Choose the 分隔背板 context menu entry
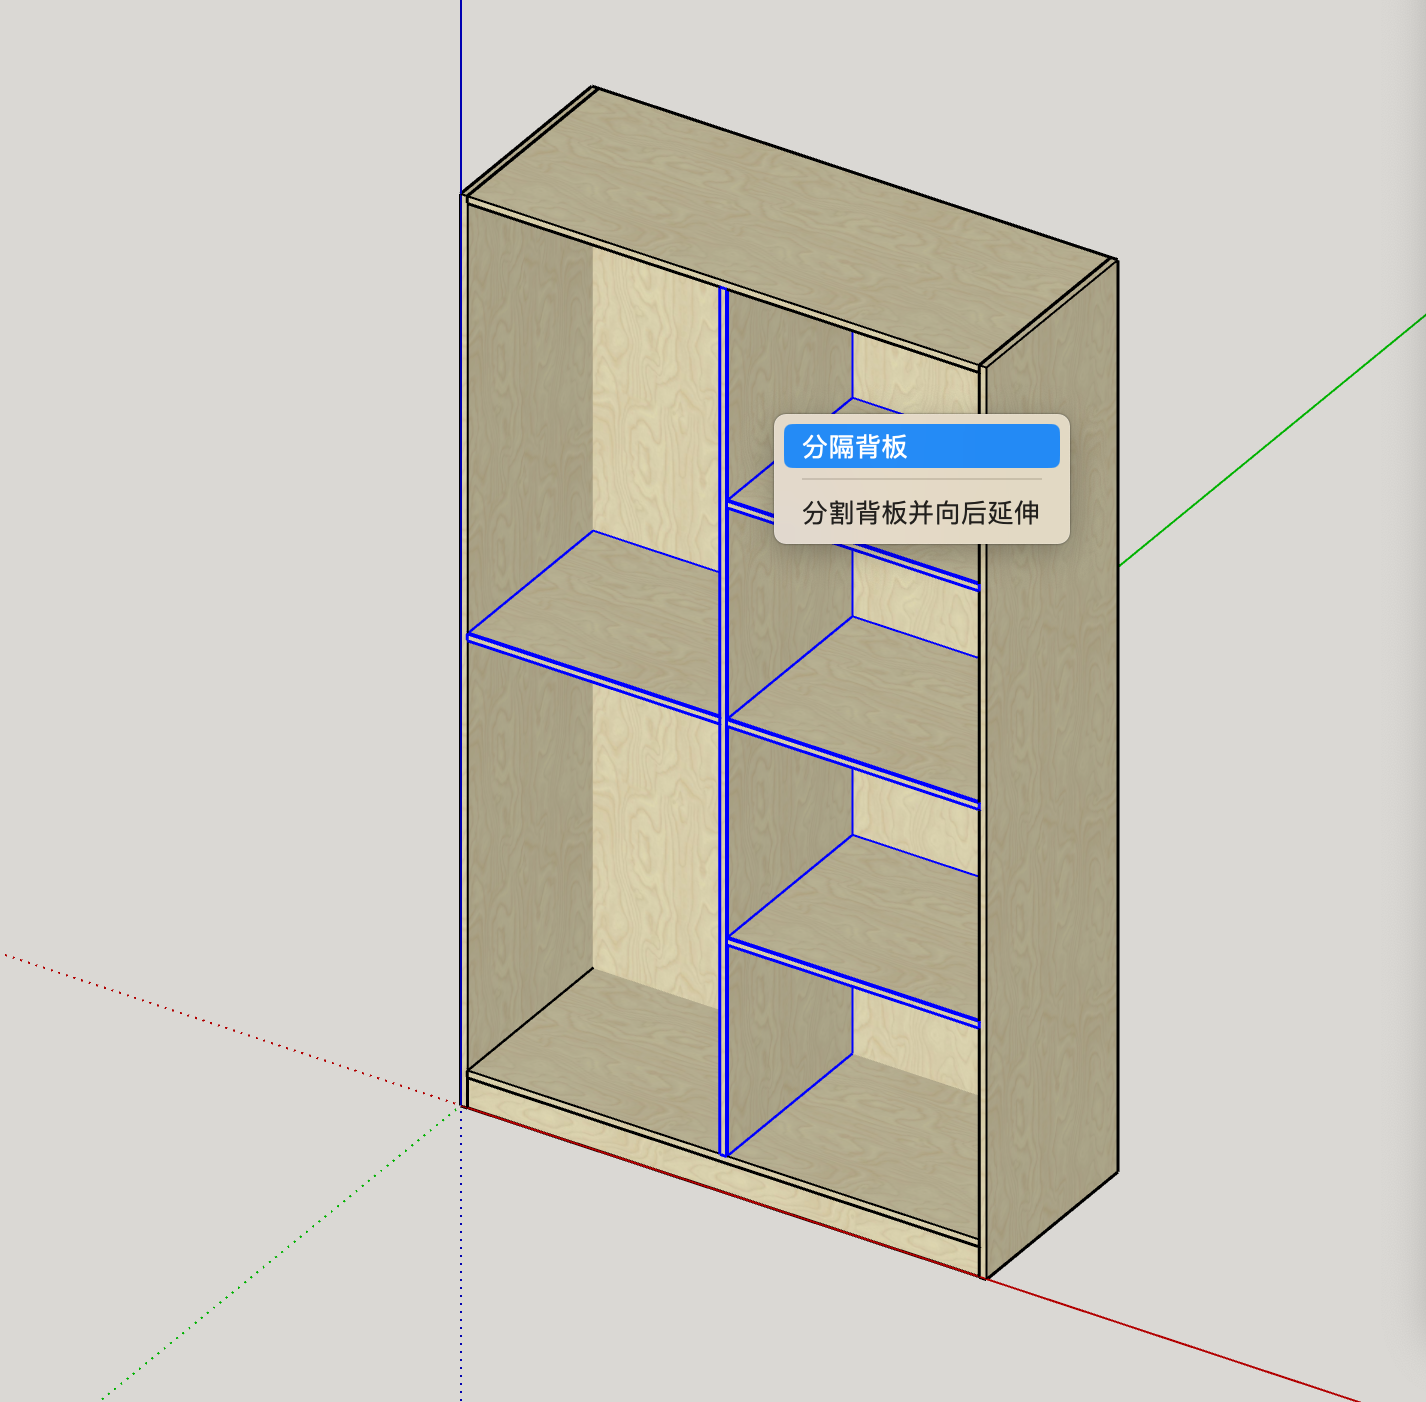Viewport: 1426px width, 1402px height. coord(921,446)
